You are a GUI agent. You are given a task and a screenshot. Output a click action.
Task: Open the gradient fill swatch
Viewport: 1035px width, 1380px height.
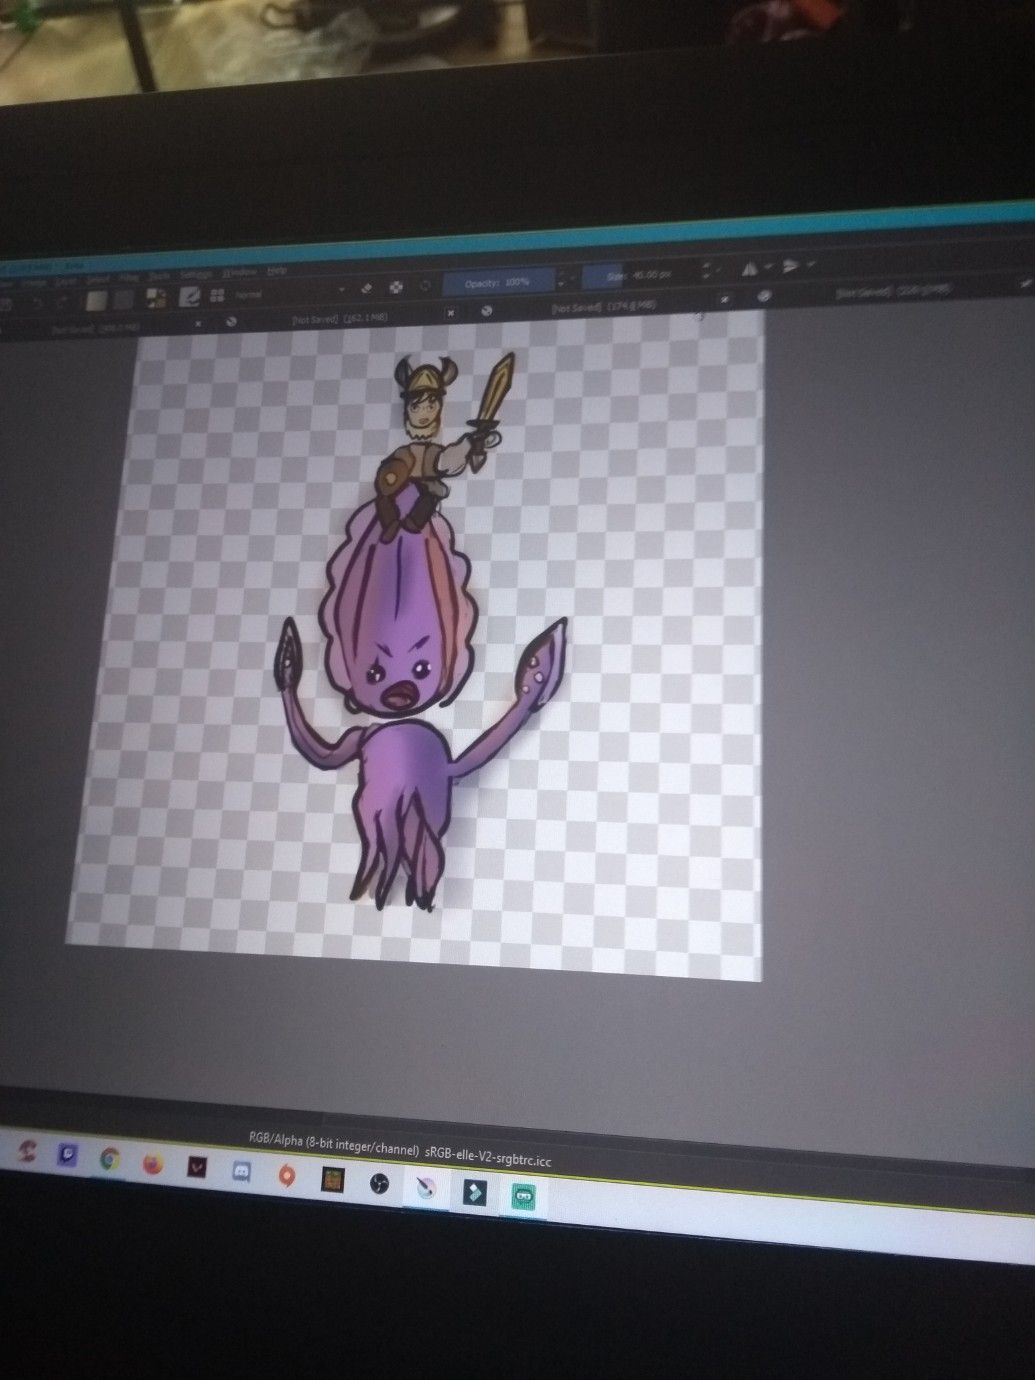[97, 300]
